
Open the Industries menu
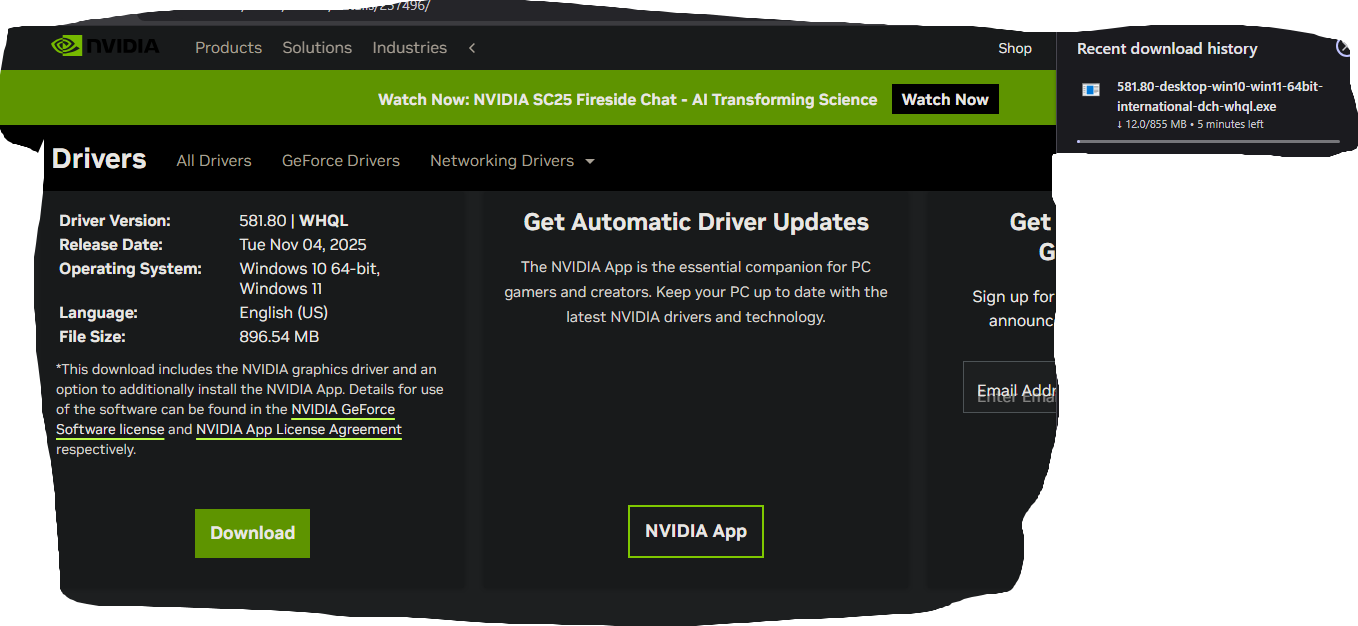[409, 47]
